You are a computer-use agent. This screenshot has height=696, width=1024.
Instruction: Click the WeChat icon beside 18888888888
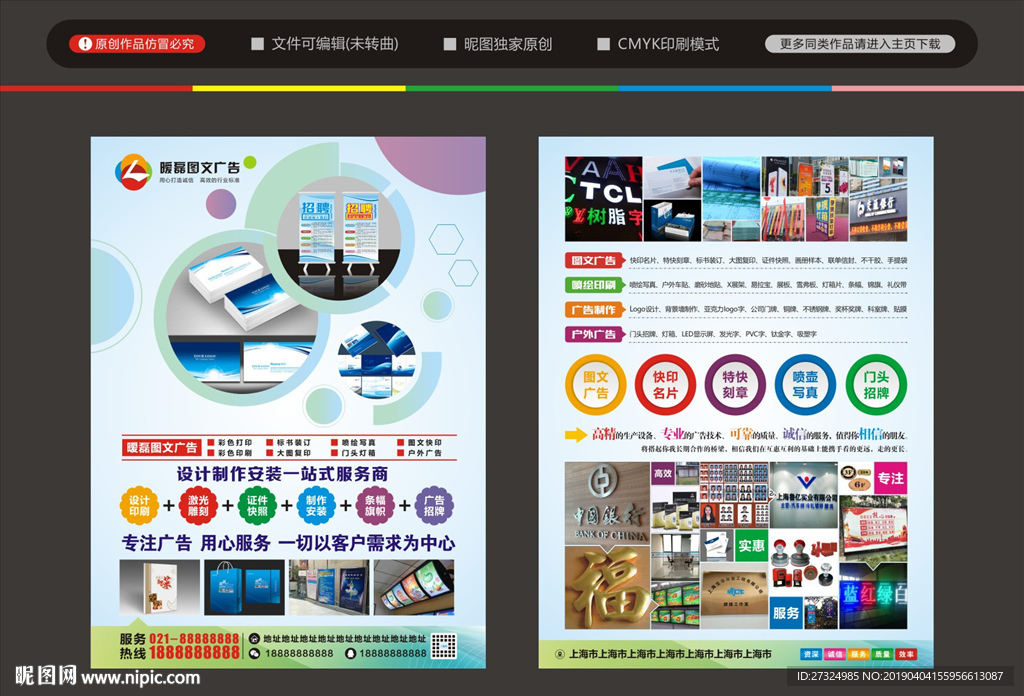click(254, 653)
